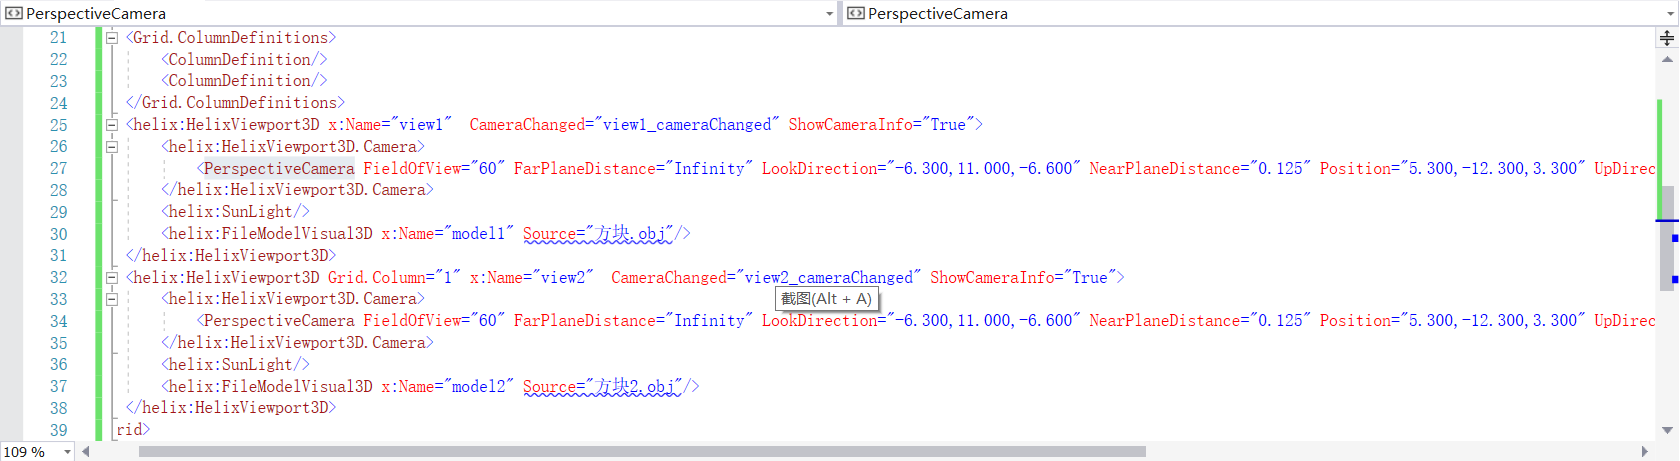Open the 109 % zoom level dropdown
The height and width of the screenshot is (461, 1680).
coord(67,452)
